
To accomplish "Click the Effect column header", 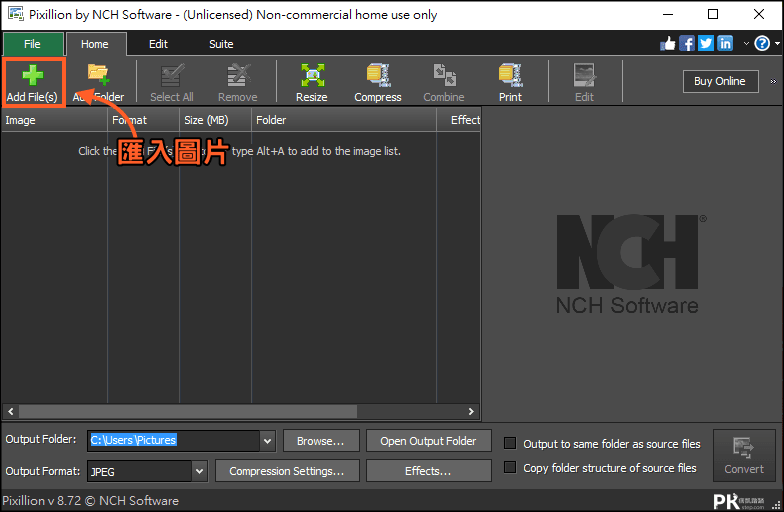I will [458, 120].
